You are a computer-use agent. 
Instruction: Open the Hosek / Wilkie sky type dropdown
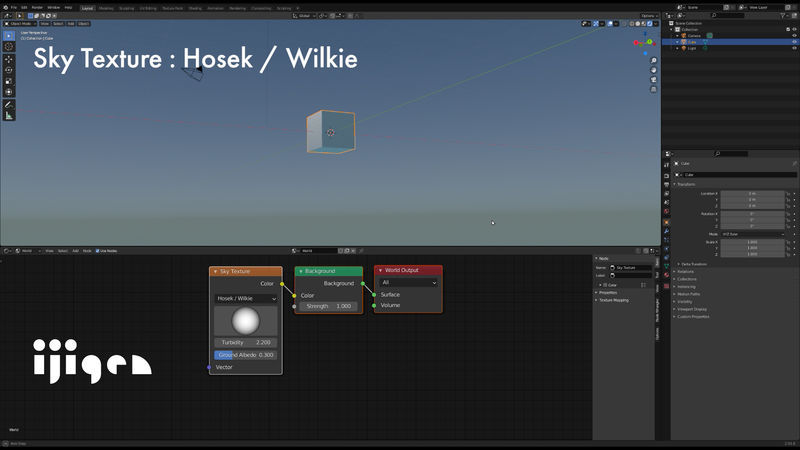coord(246,298)
